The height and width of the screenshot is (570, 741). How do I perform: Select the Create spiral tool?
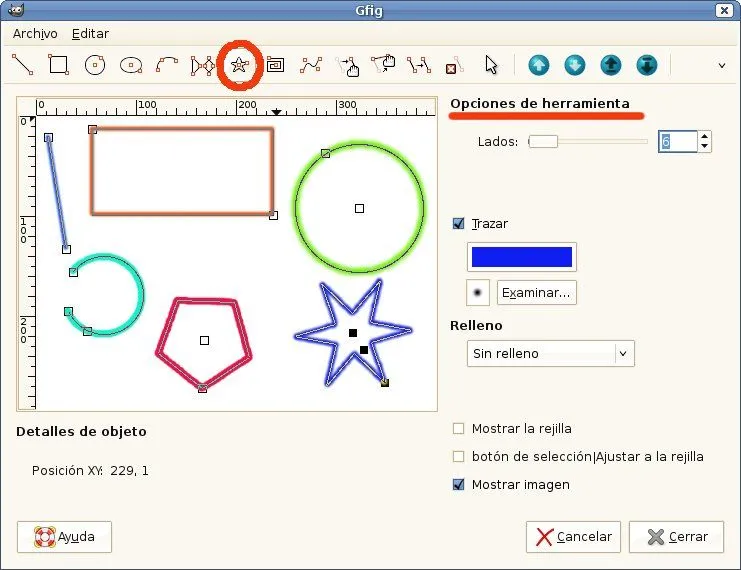(x=275, y=65)
